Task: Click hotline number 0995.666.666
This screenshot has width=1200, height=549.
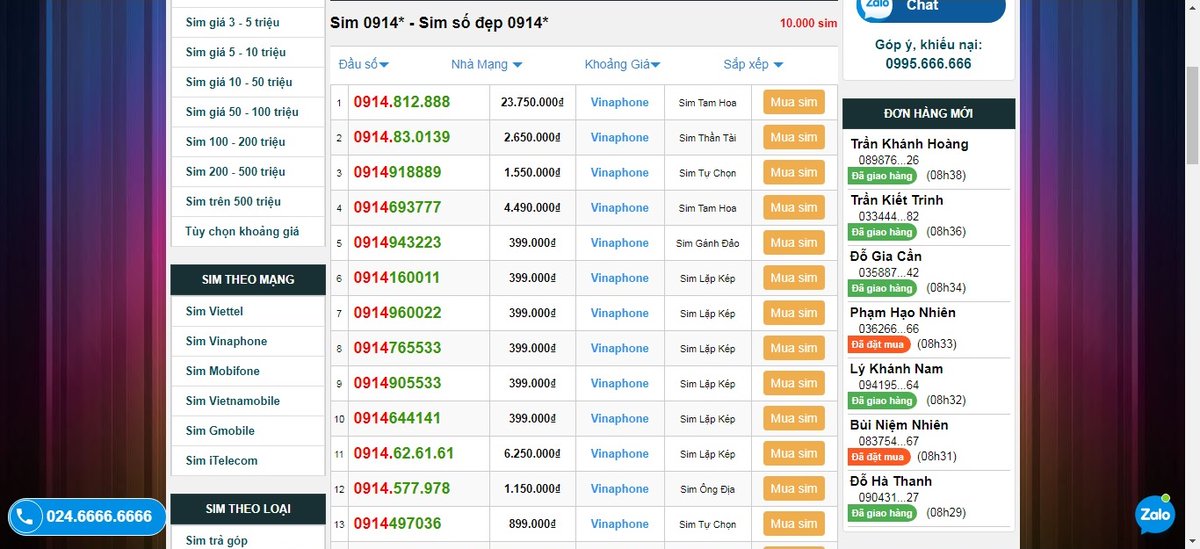Action: (x=928, y=63)
